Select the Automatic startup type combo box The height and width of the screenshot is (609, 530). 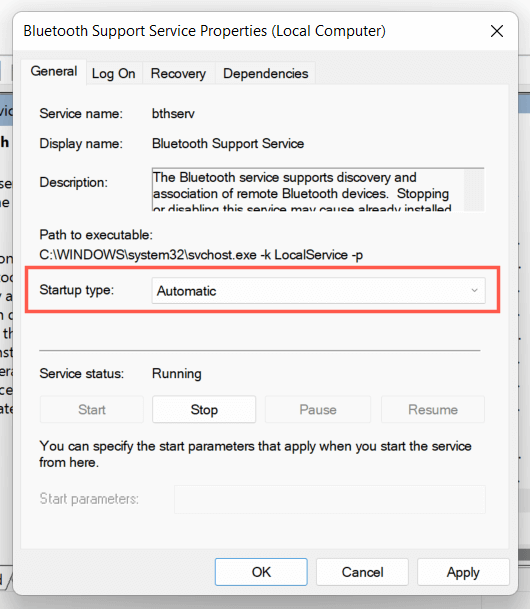point(318,291)
